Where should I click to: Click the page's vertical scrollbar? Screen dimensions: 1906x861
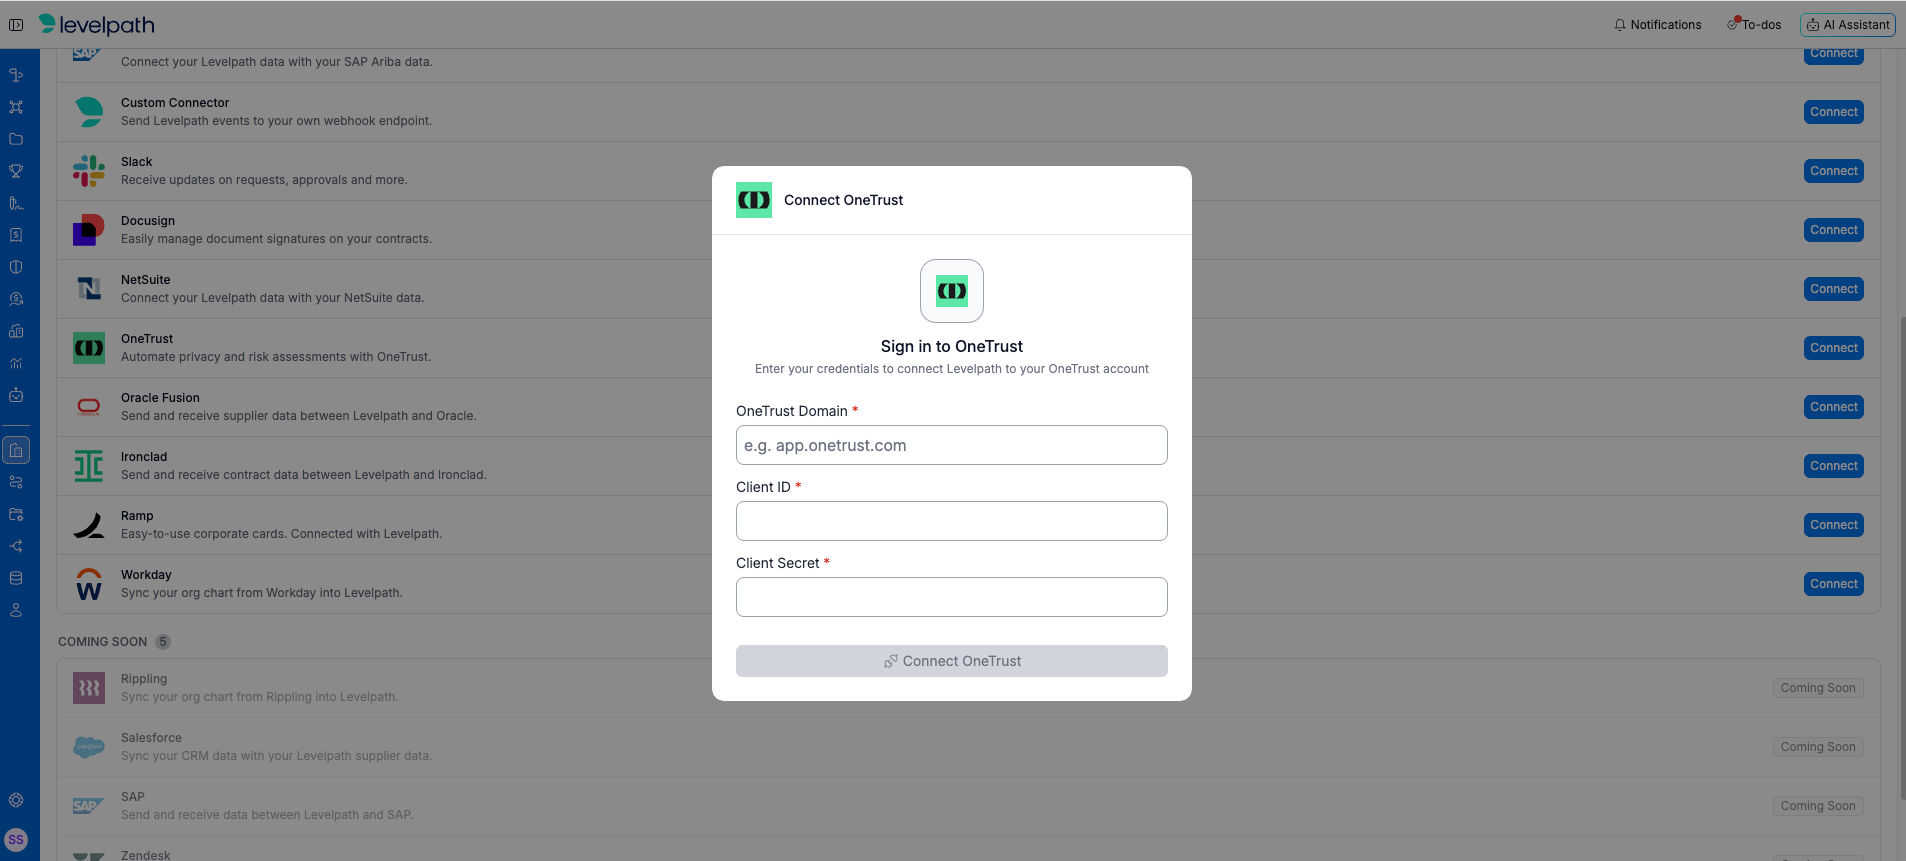click(1902, 560)
